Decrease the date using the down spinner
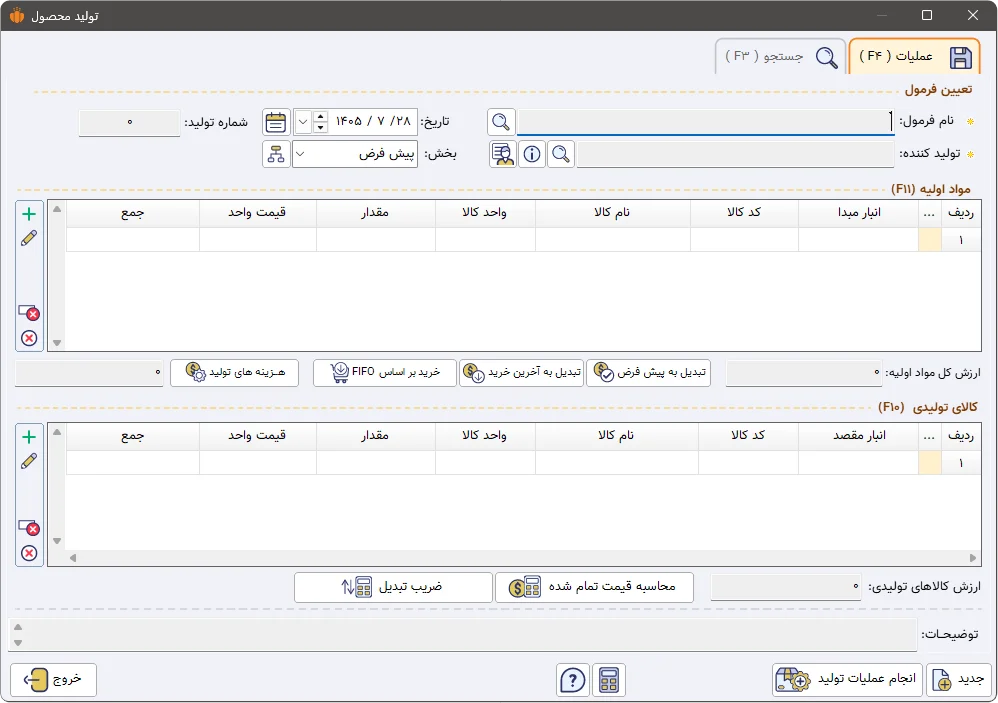Screen dimensions: 998x703 click(321, 127)
